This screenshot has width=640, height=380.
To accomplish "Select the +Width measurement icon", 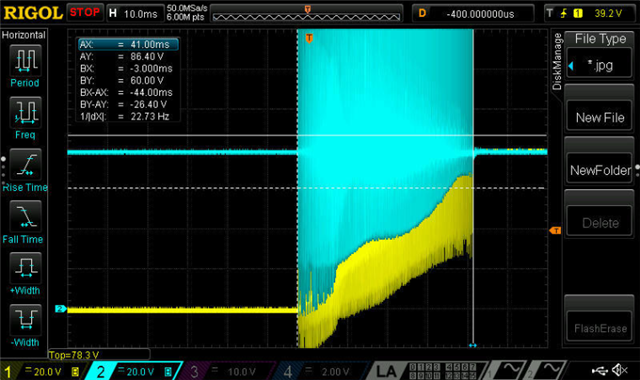I will pyautogui.click(x=25, y=268).
